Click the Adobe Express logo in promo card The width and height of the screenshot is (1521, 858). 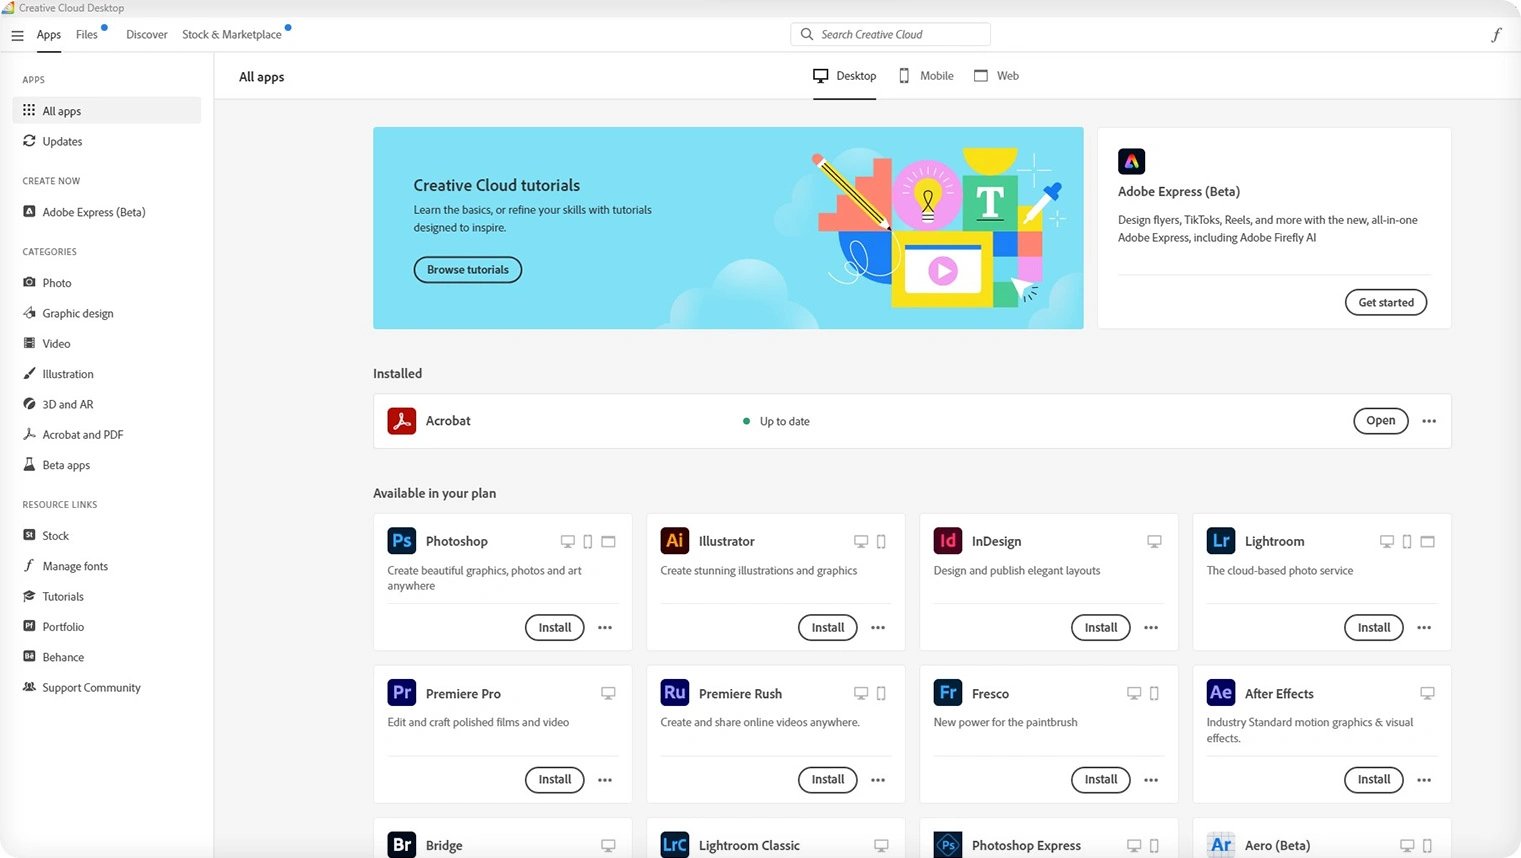click(1131, 161)
